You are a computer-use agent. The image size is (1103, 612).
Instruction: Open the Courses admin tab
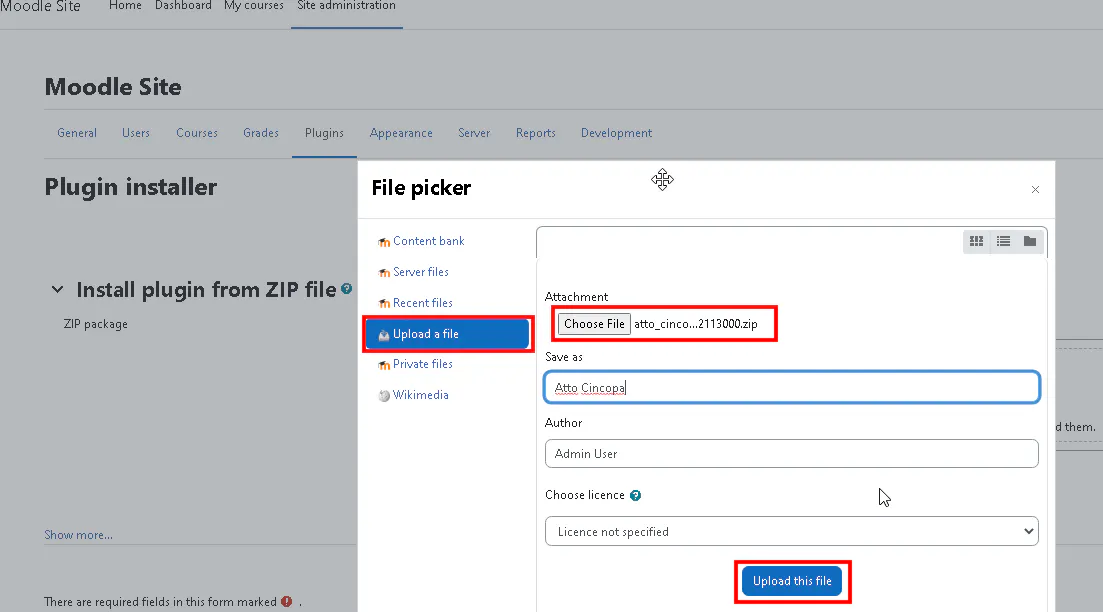[x=197, y=133]
